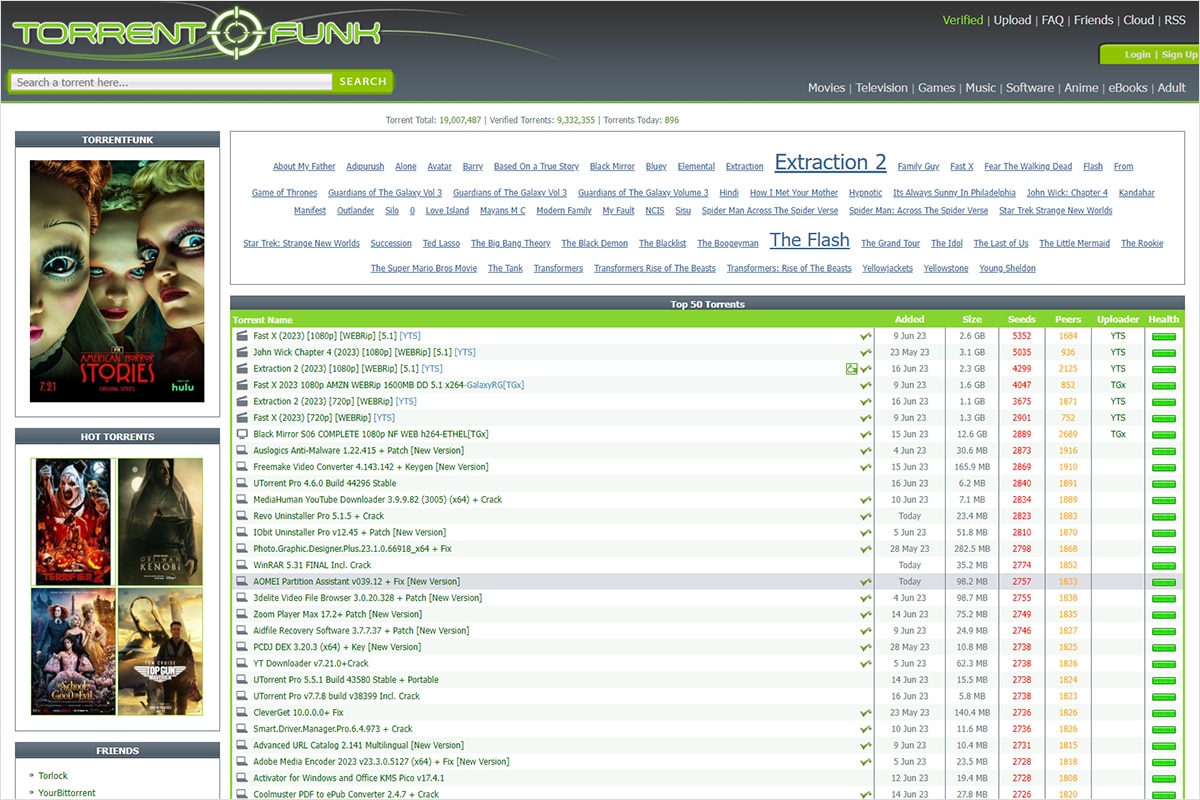Open the Torlock friend link
1200x800 pixels.
(53, 776)
